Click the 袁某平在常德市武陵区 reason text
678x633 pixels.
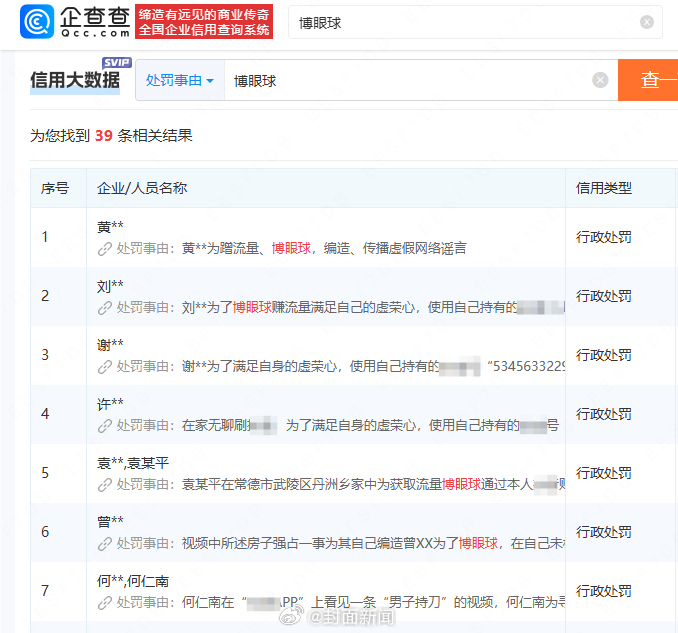point(374,485)
